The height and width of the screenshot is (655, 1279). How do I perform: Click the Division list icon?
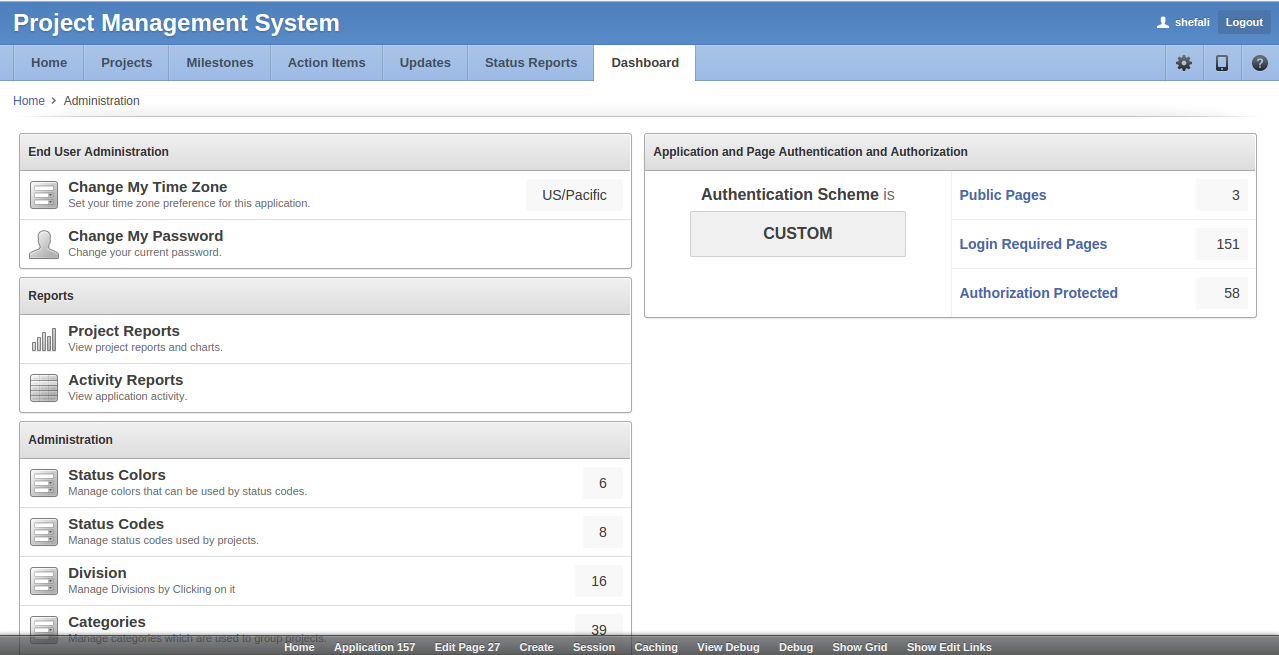coord(44,581)
